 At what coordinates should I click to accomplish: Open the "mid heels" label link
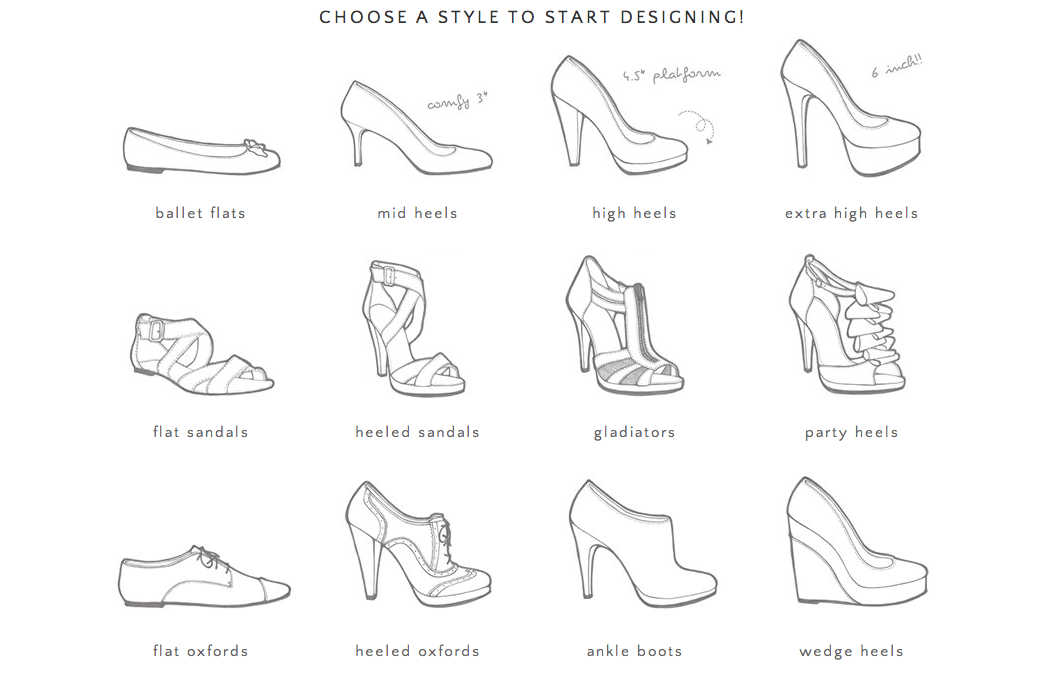click(x=417, y=214)
